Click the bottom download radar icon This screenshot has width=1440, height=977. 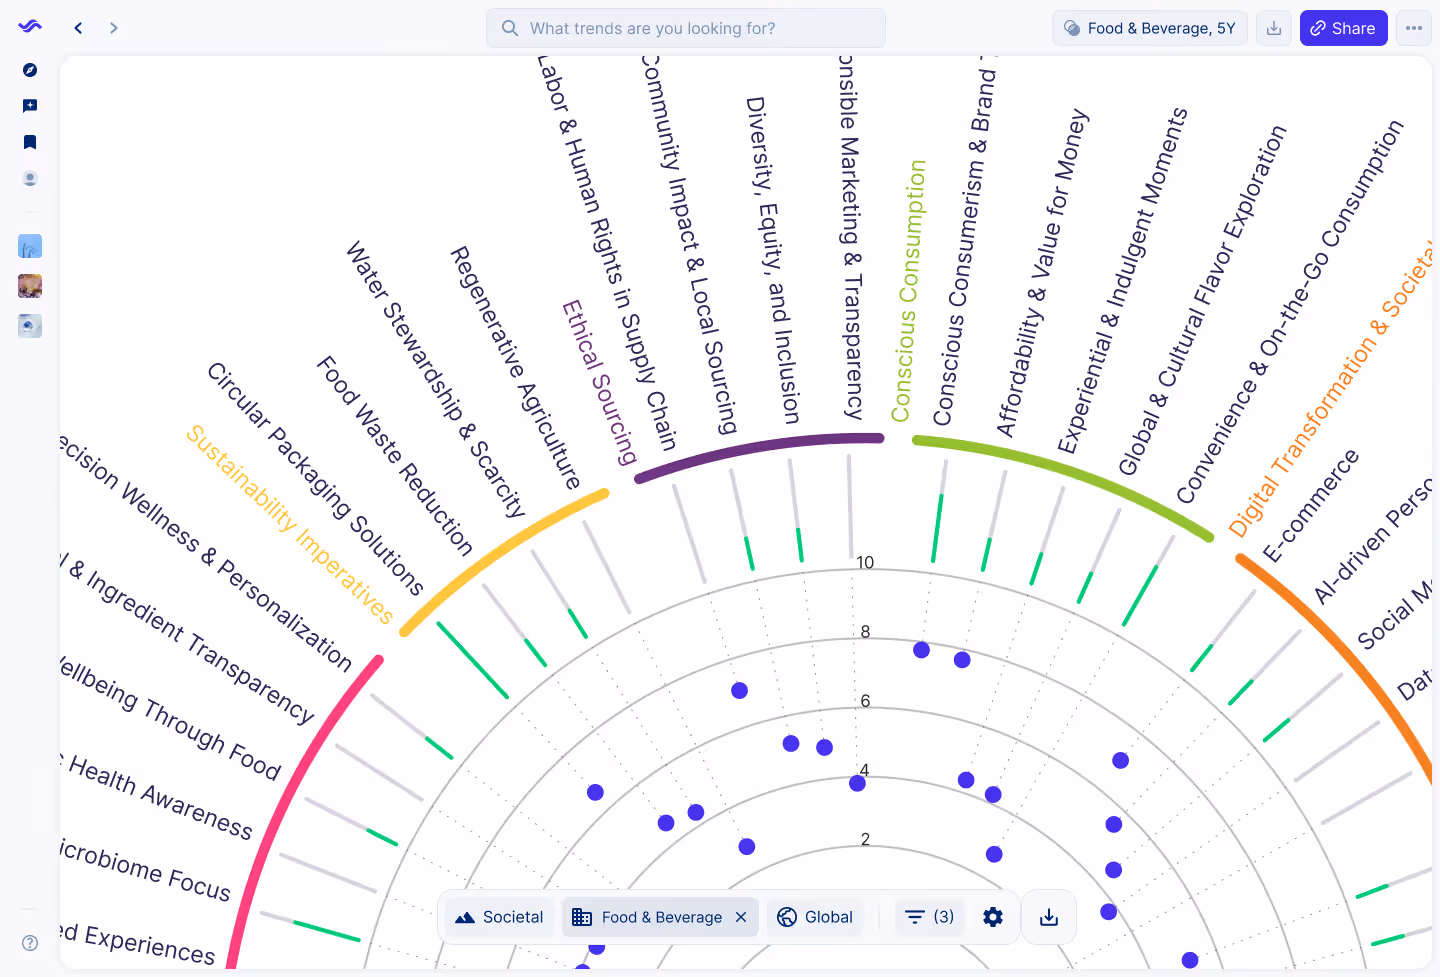pos(1049,917)
